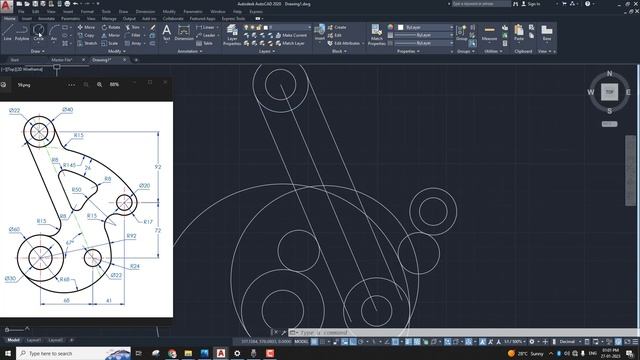Click the Measure utility
This screenshot has height=360, width=640.
tap(489, 33)
